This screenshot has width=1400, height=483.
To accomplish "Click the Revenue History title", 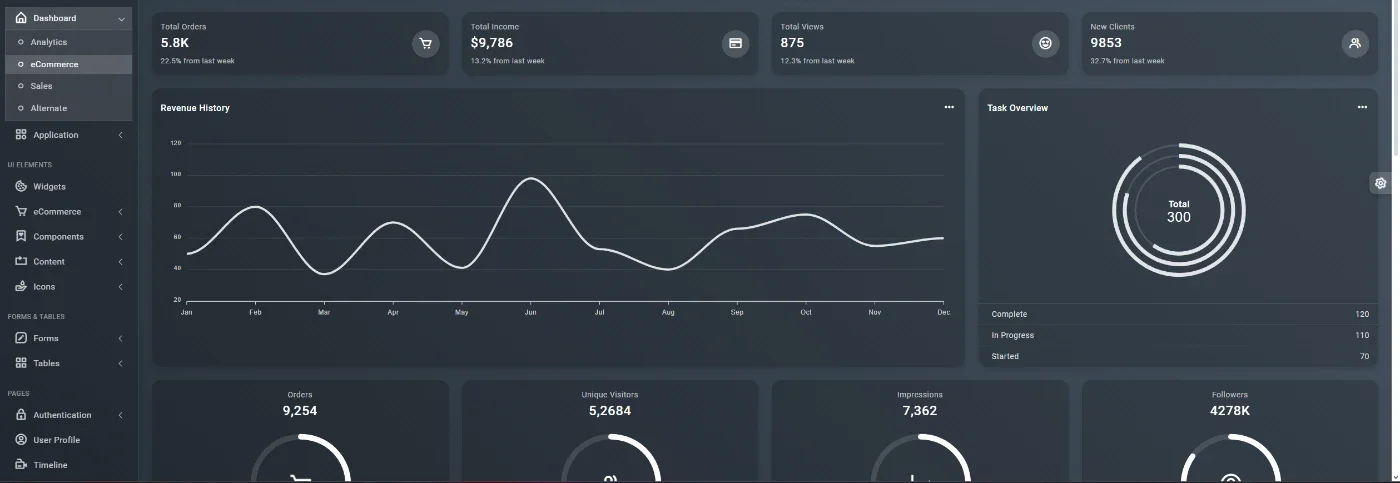I will coord(195,108).
